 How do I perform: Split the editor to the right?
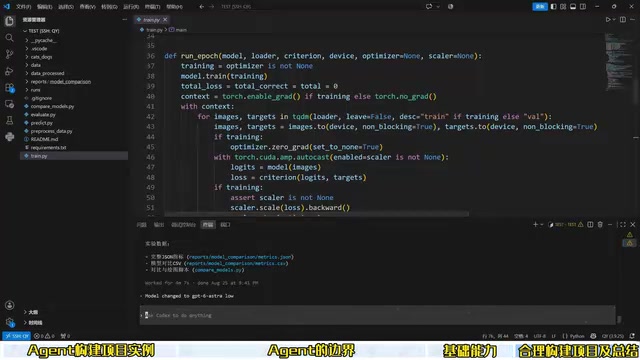point(623,20)
